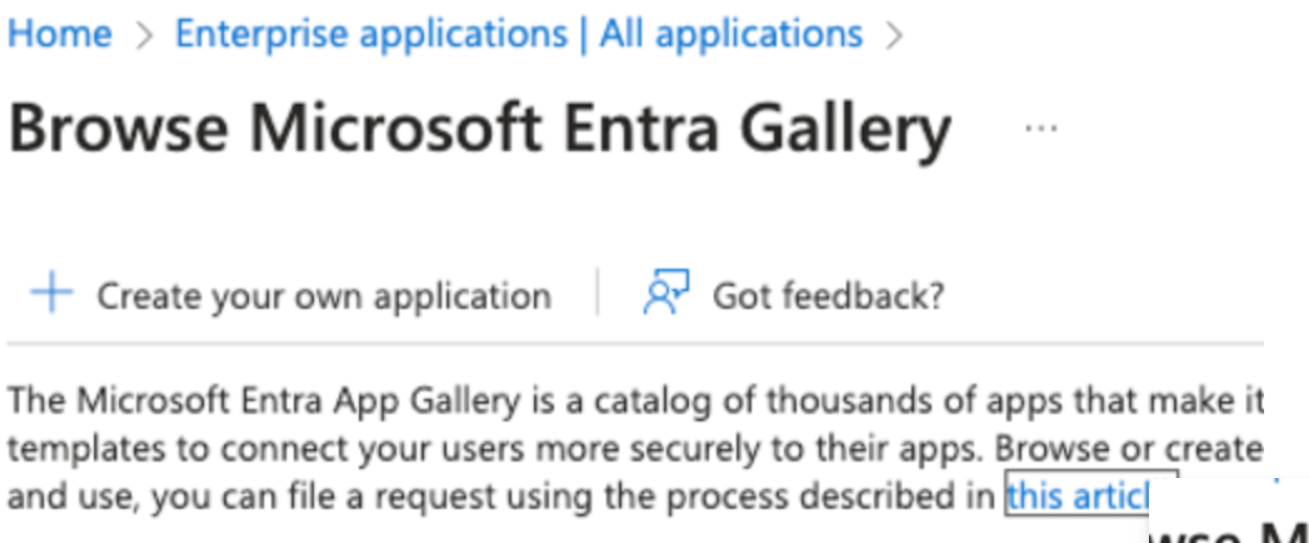Click the divider line beneath the command bar

point(635,343)
